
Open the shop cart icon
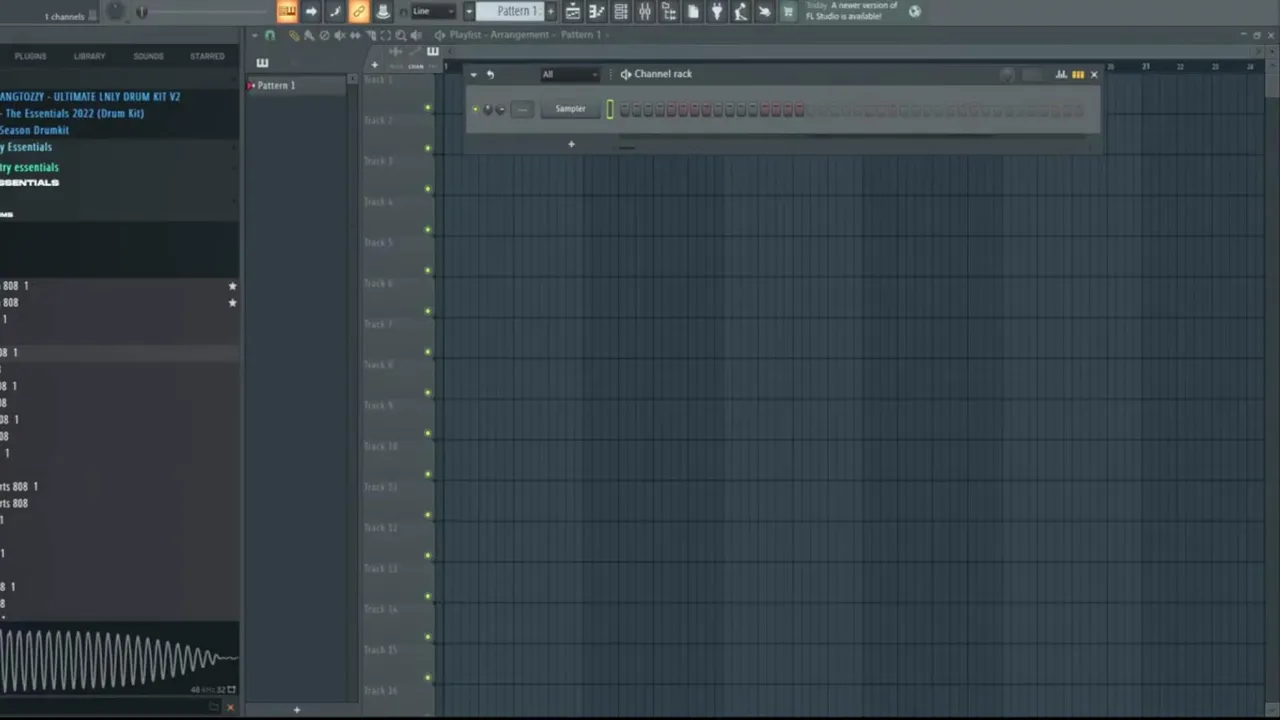pos(788,11)
